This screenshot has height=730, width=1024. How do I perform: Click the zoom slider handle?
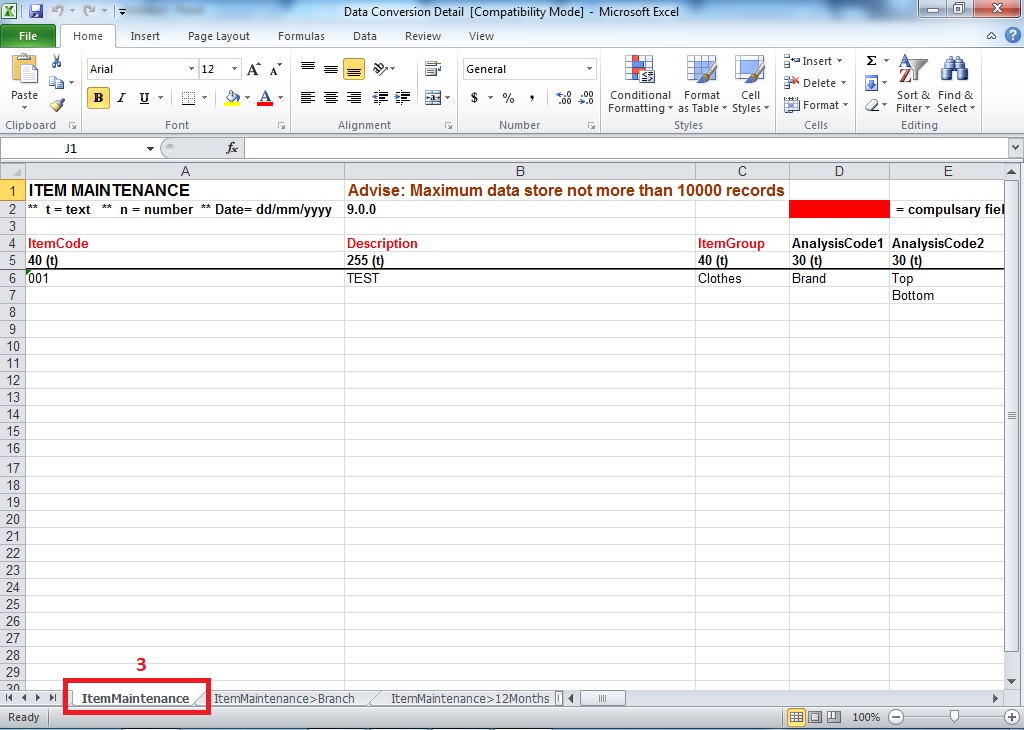click(955, 717)
